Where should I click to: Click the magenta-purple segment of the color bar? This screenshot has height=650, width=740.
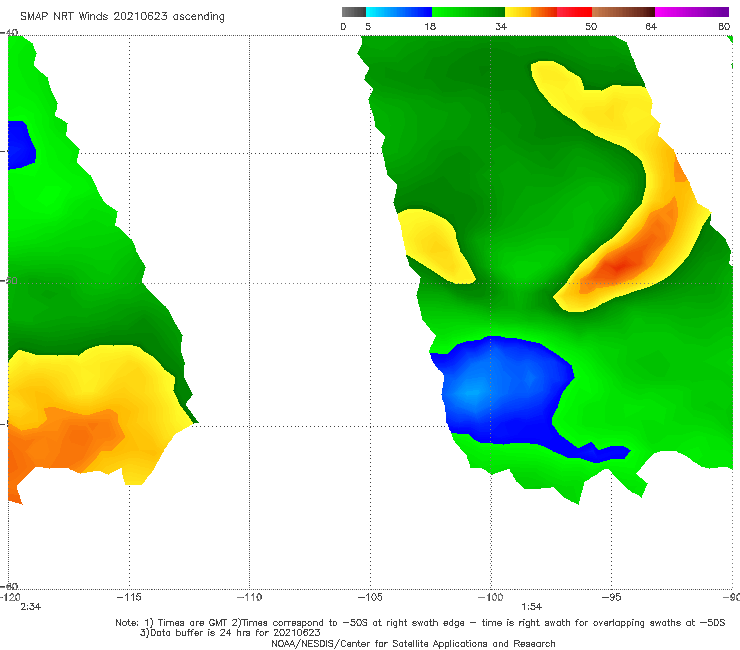click(692, 12)
